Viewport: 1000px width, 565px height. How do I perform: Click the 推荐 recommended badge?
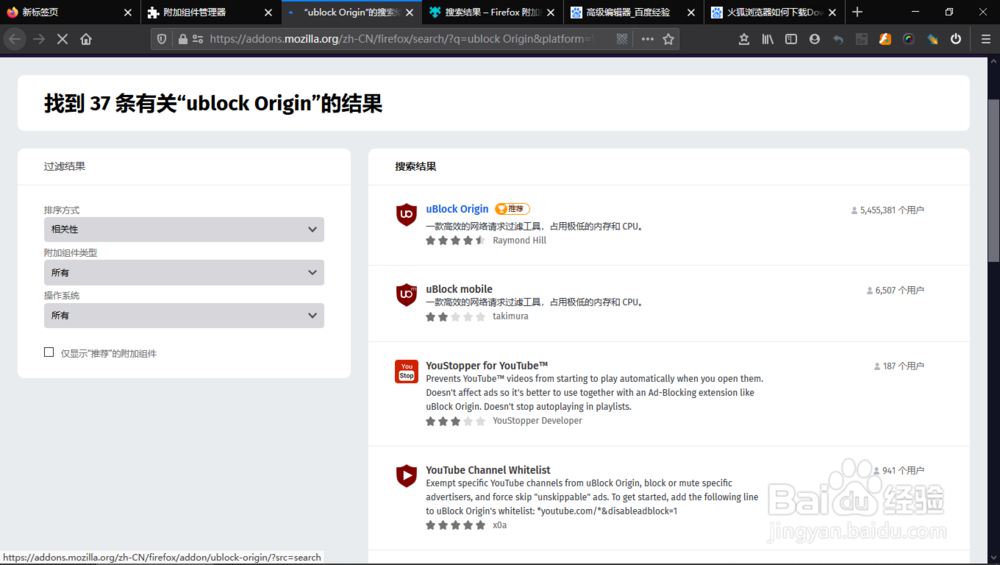[513, 209]
